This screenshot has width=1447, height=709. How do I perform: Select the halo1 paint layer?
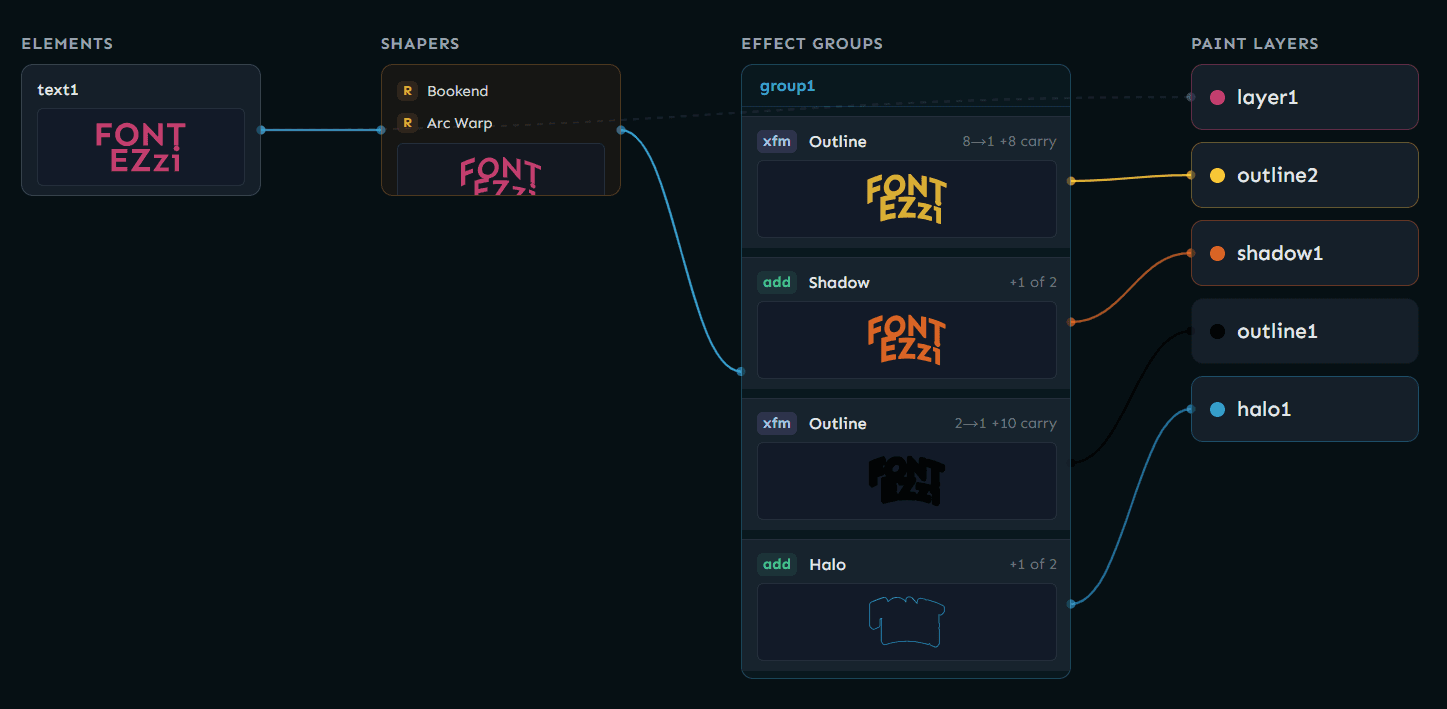1305,409
